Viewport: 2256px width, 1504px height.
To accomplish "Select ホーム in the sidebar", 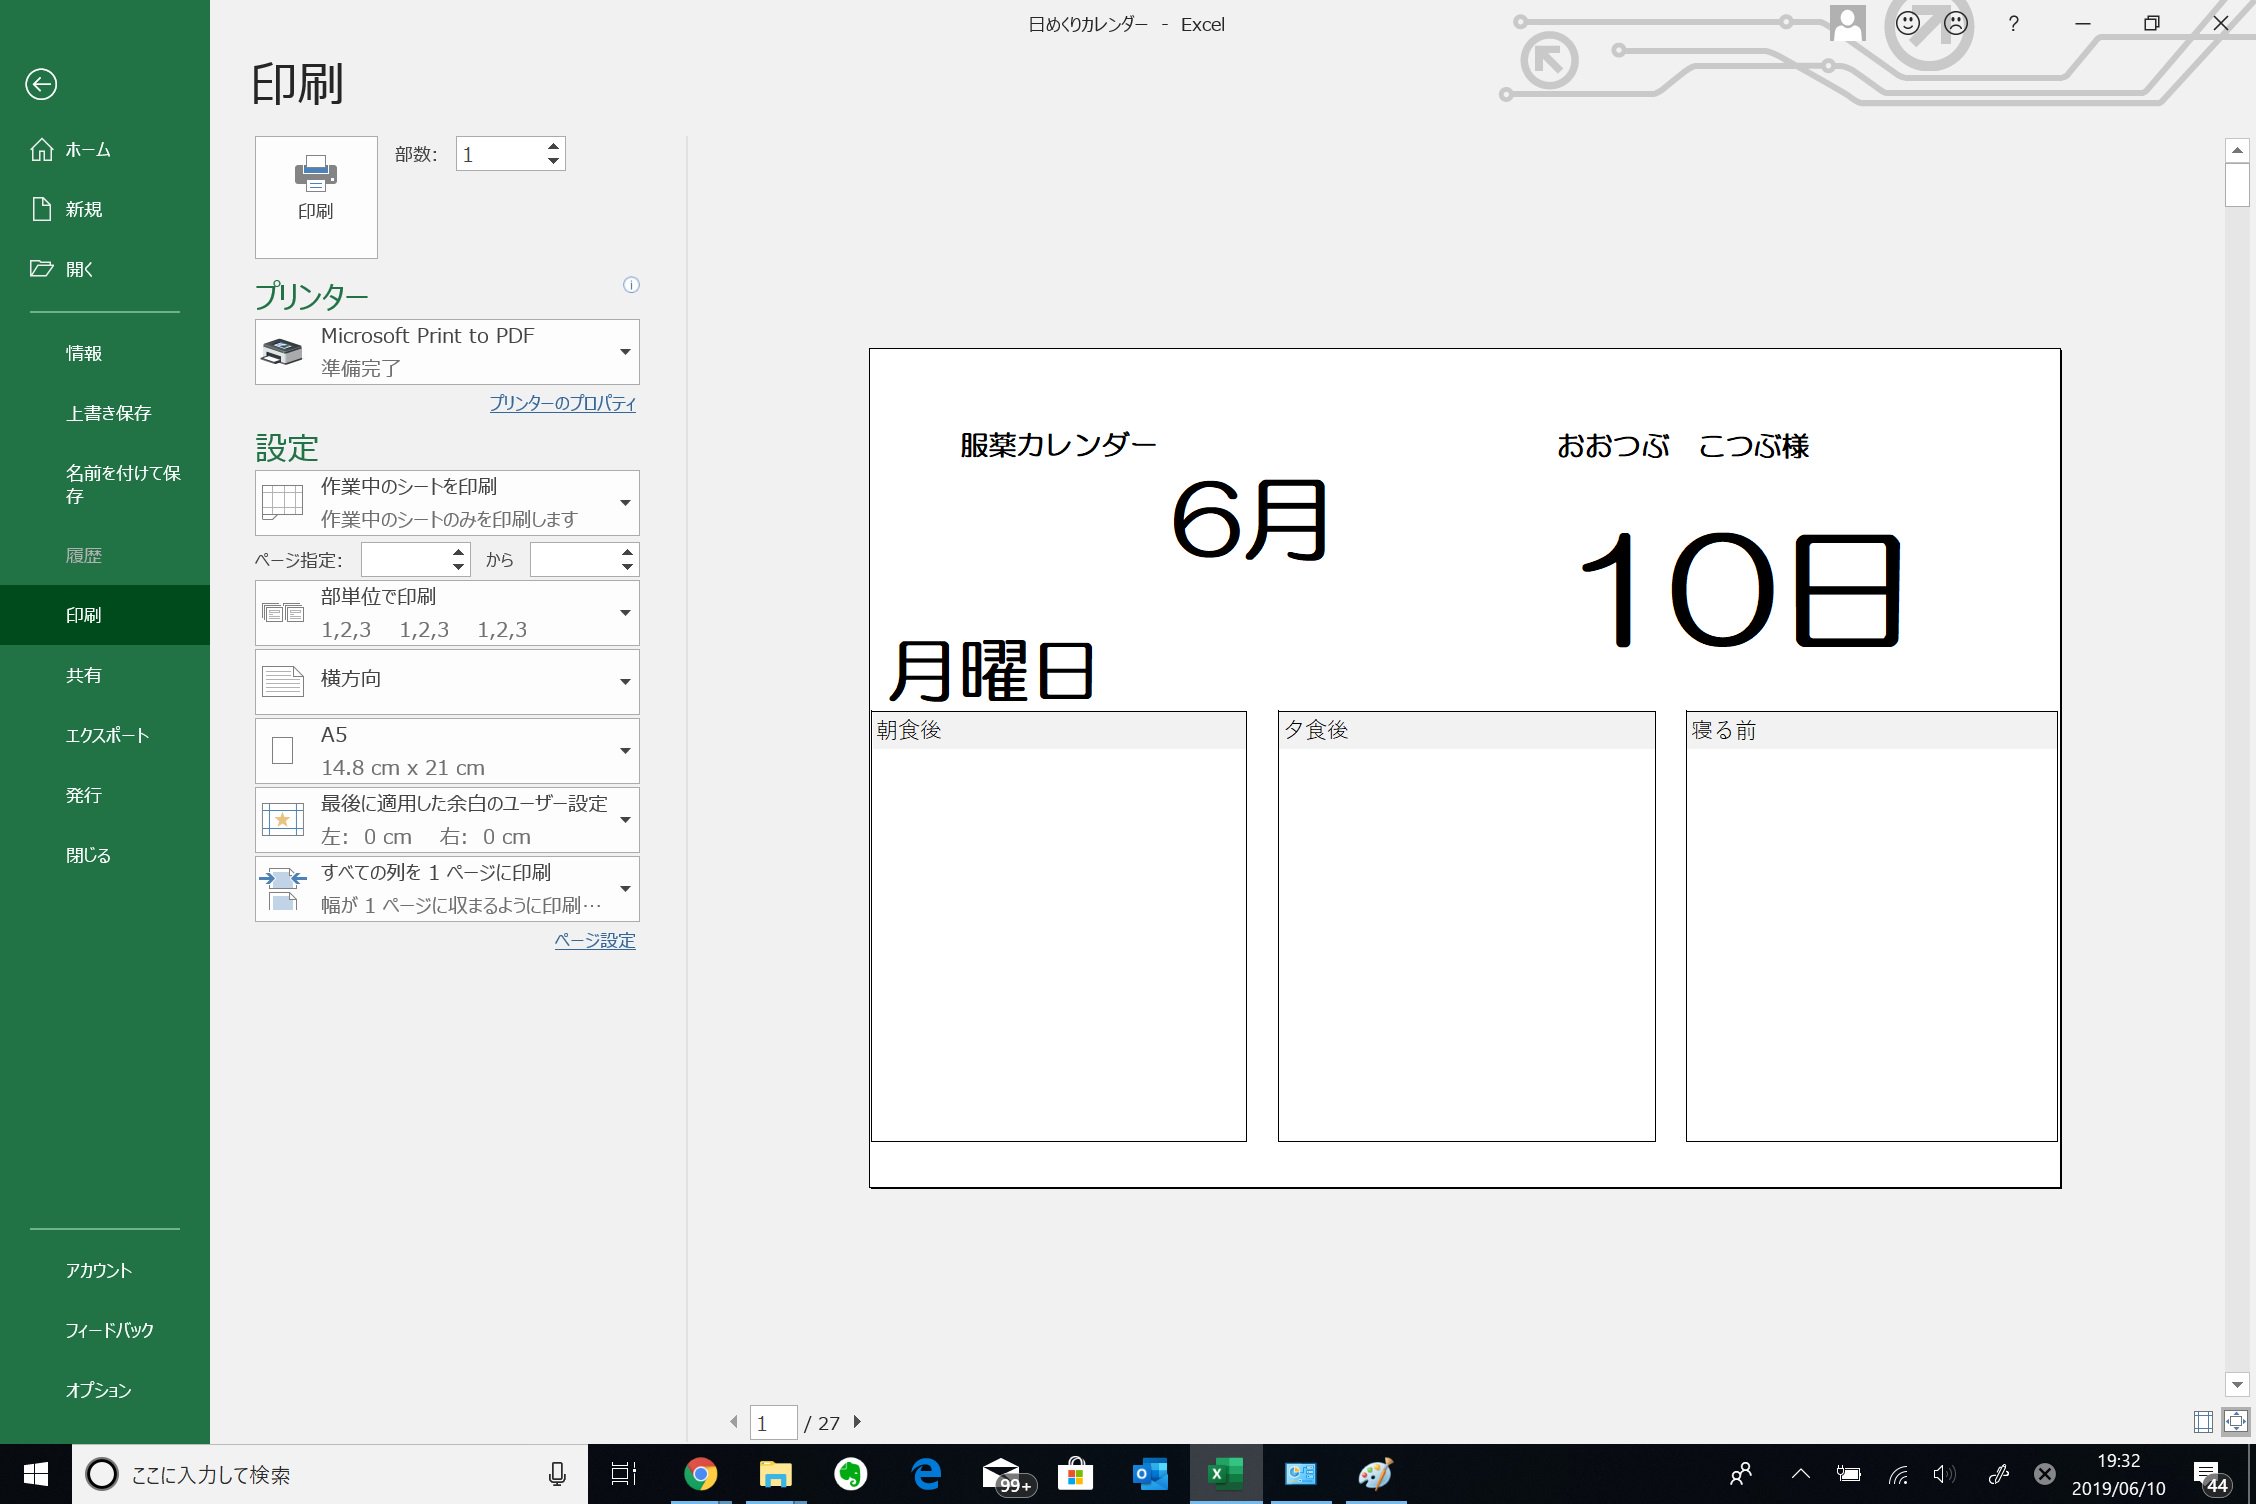I will tap(105, 150).
